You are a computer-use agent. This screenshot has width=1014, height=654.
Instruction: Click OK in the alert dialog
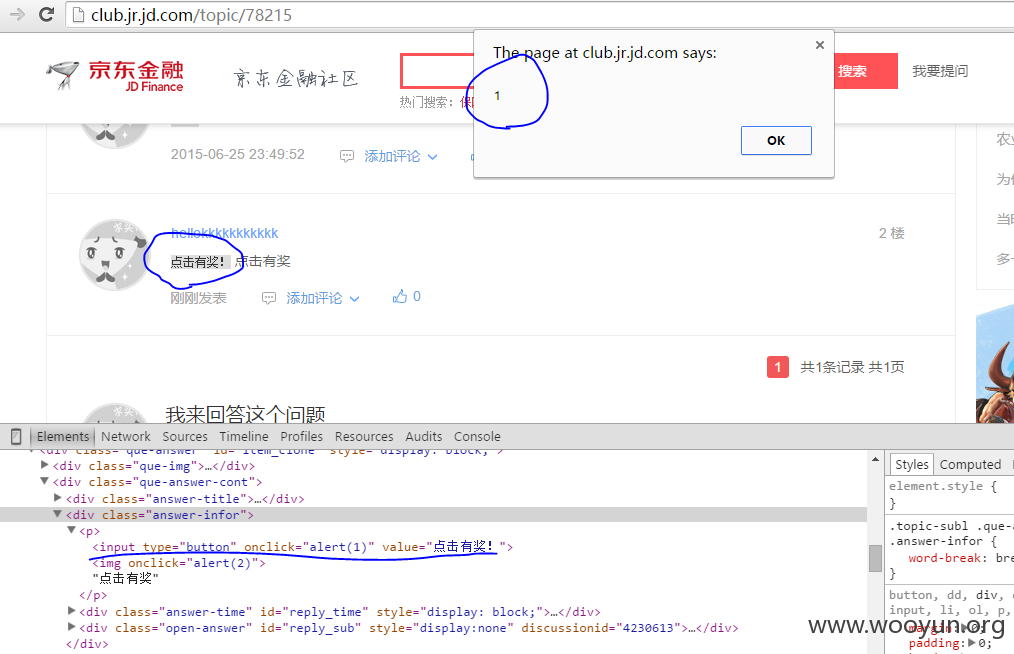[x=776, y=140]
